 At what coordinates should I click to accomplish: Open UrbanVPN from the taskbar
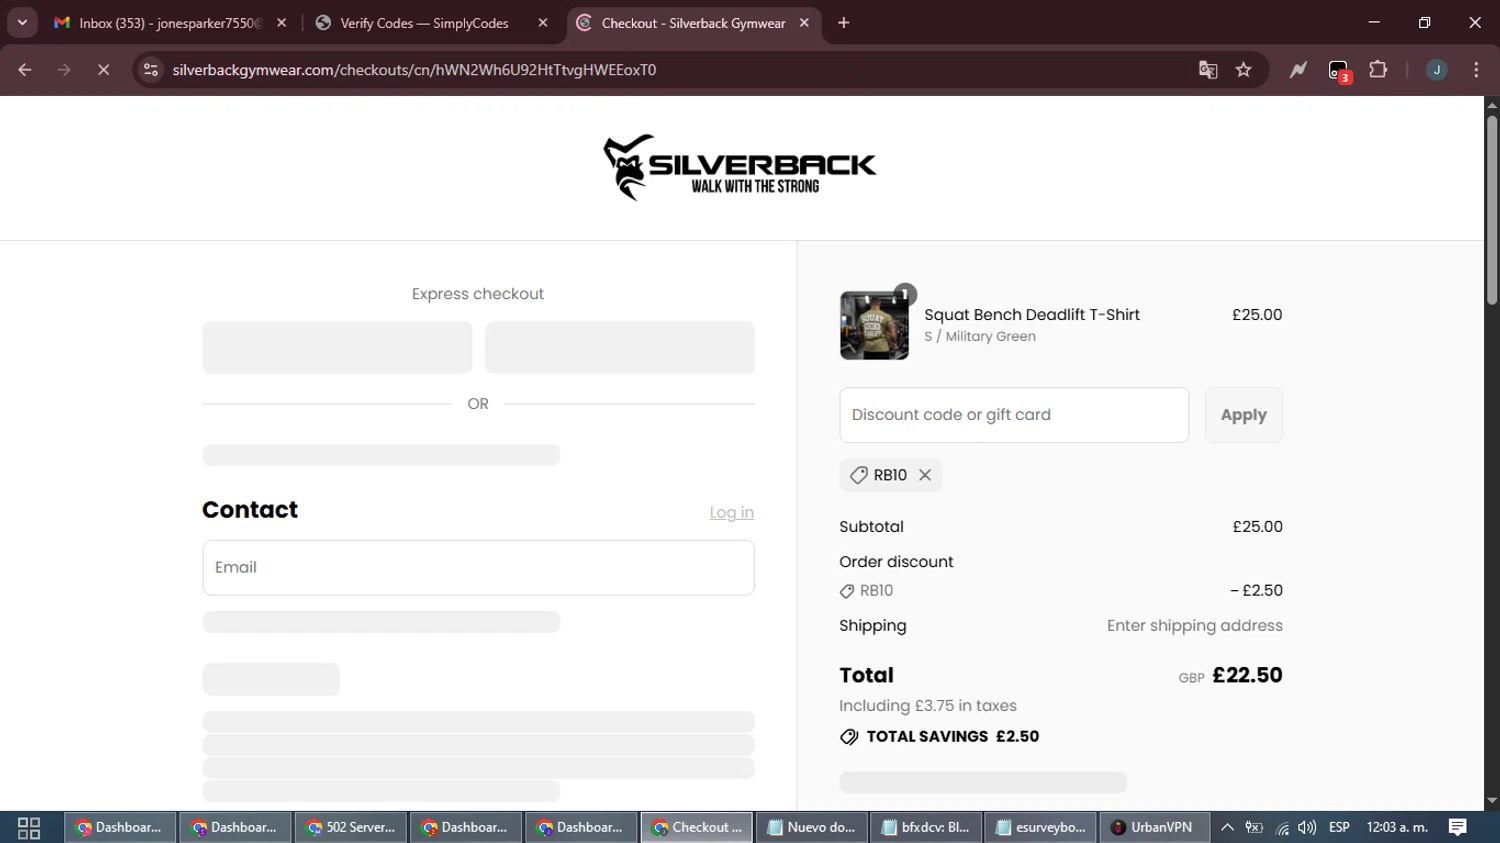click(1154, 828)
